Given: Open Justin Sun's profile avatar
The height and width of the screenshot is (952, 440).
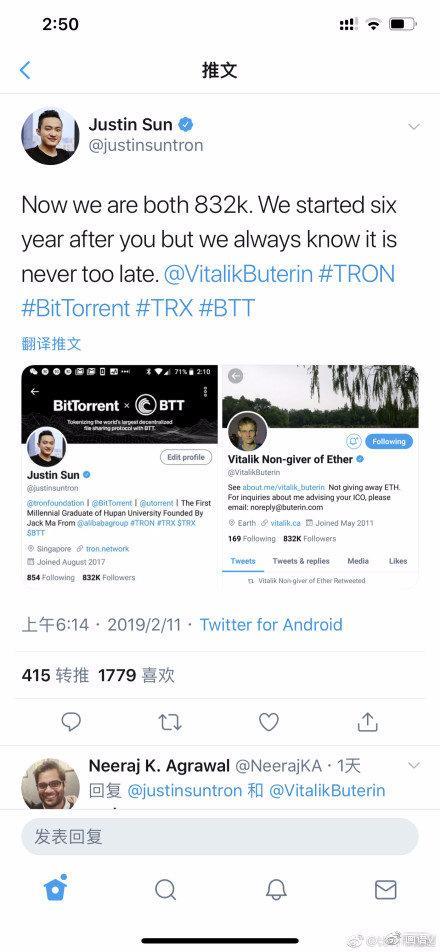Looking at the screenshot, I should point(50,136).
